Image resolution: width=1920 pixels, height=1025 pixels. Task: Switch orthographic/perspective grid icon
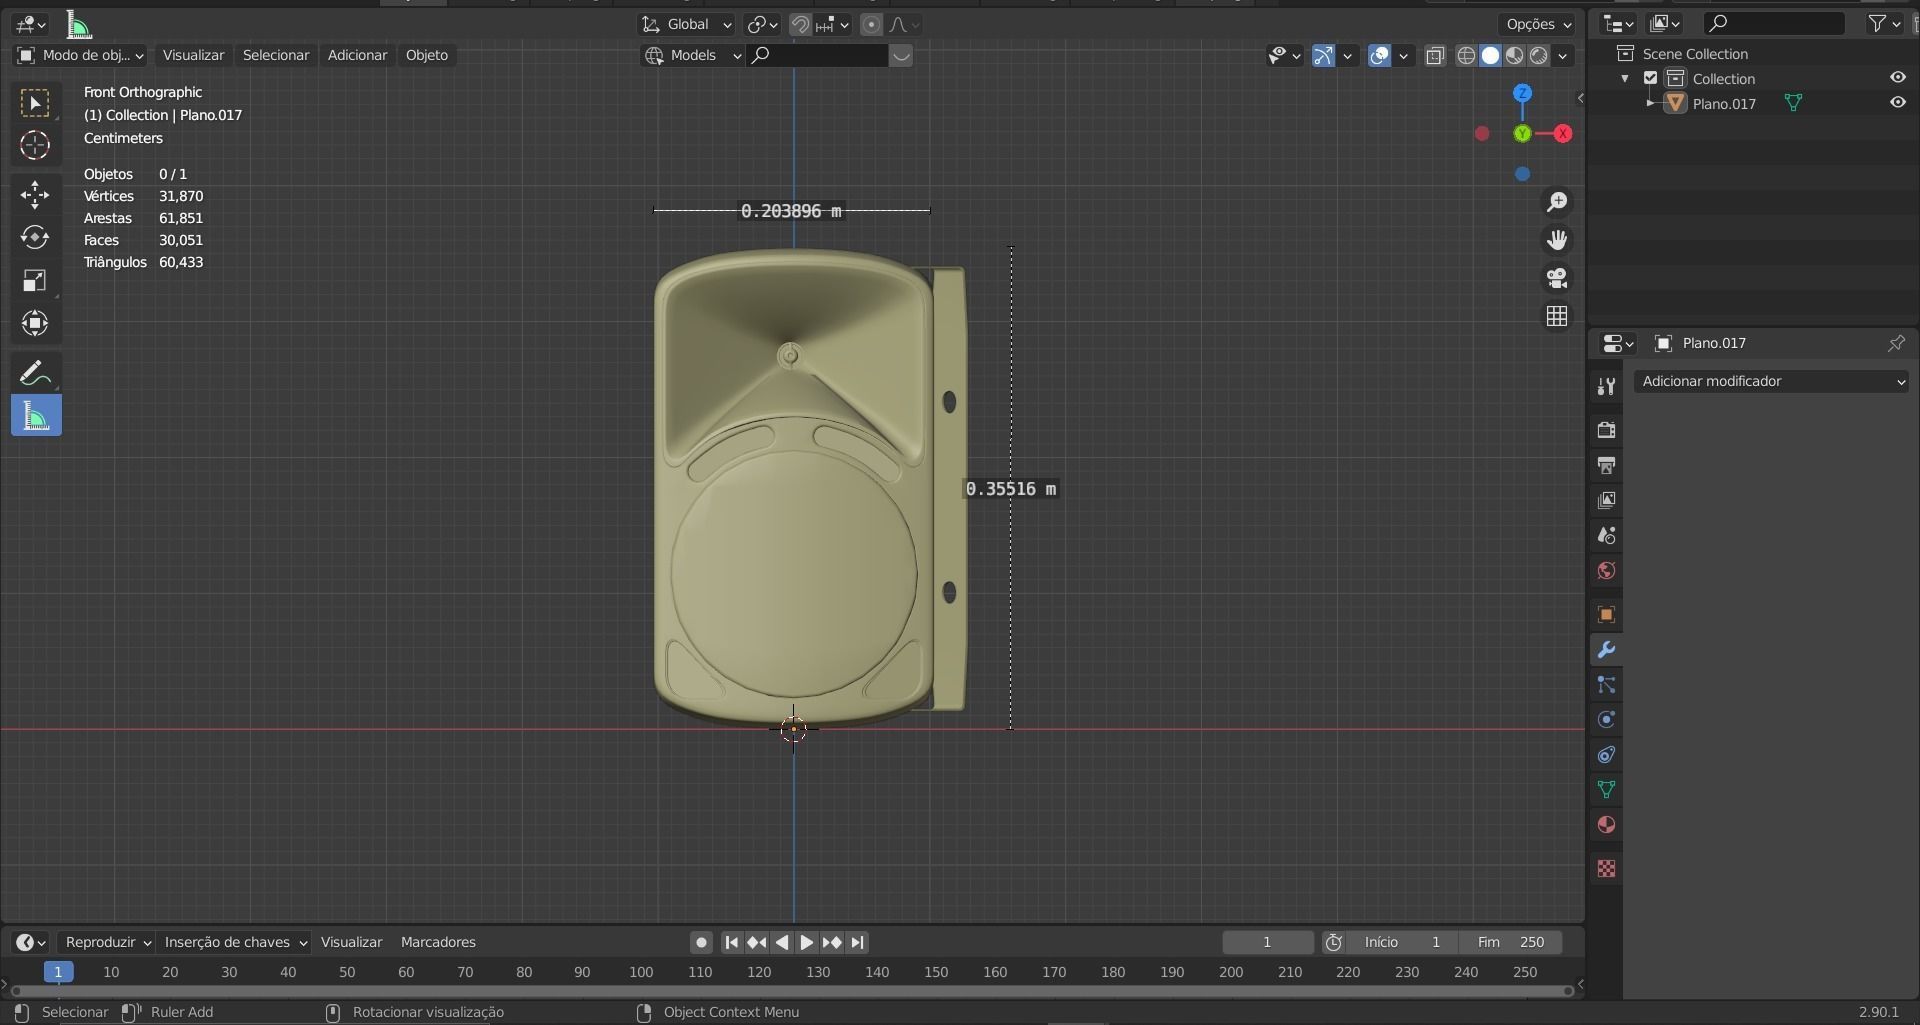(x=1557, y=316)
